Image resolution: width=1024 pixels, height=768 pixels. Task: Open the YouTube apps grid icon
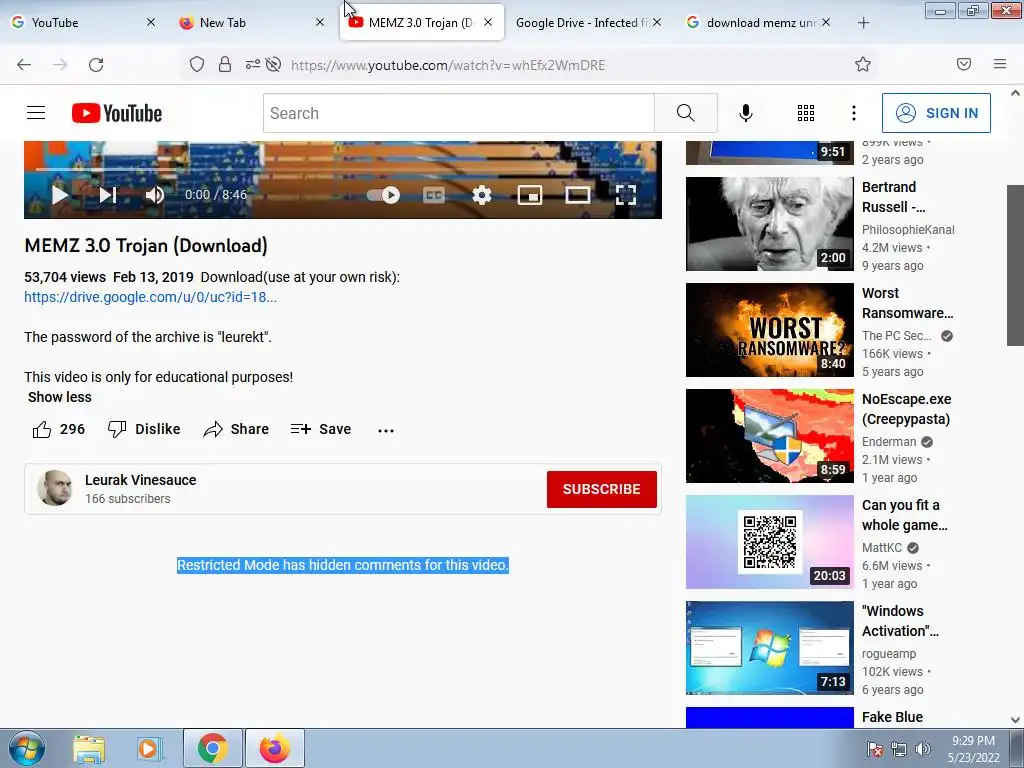coord(806,113)
